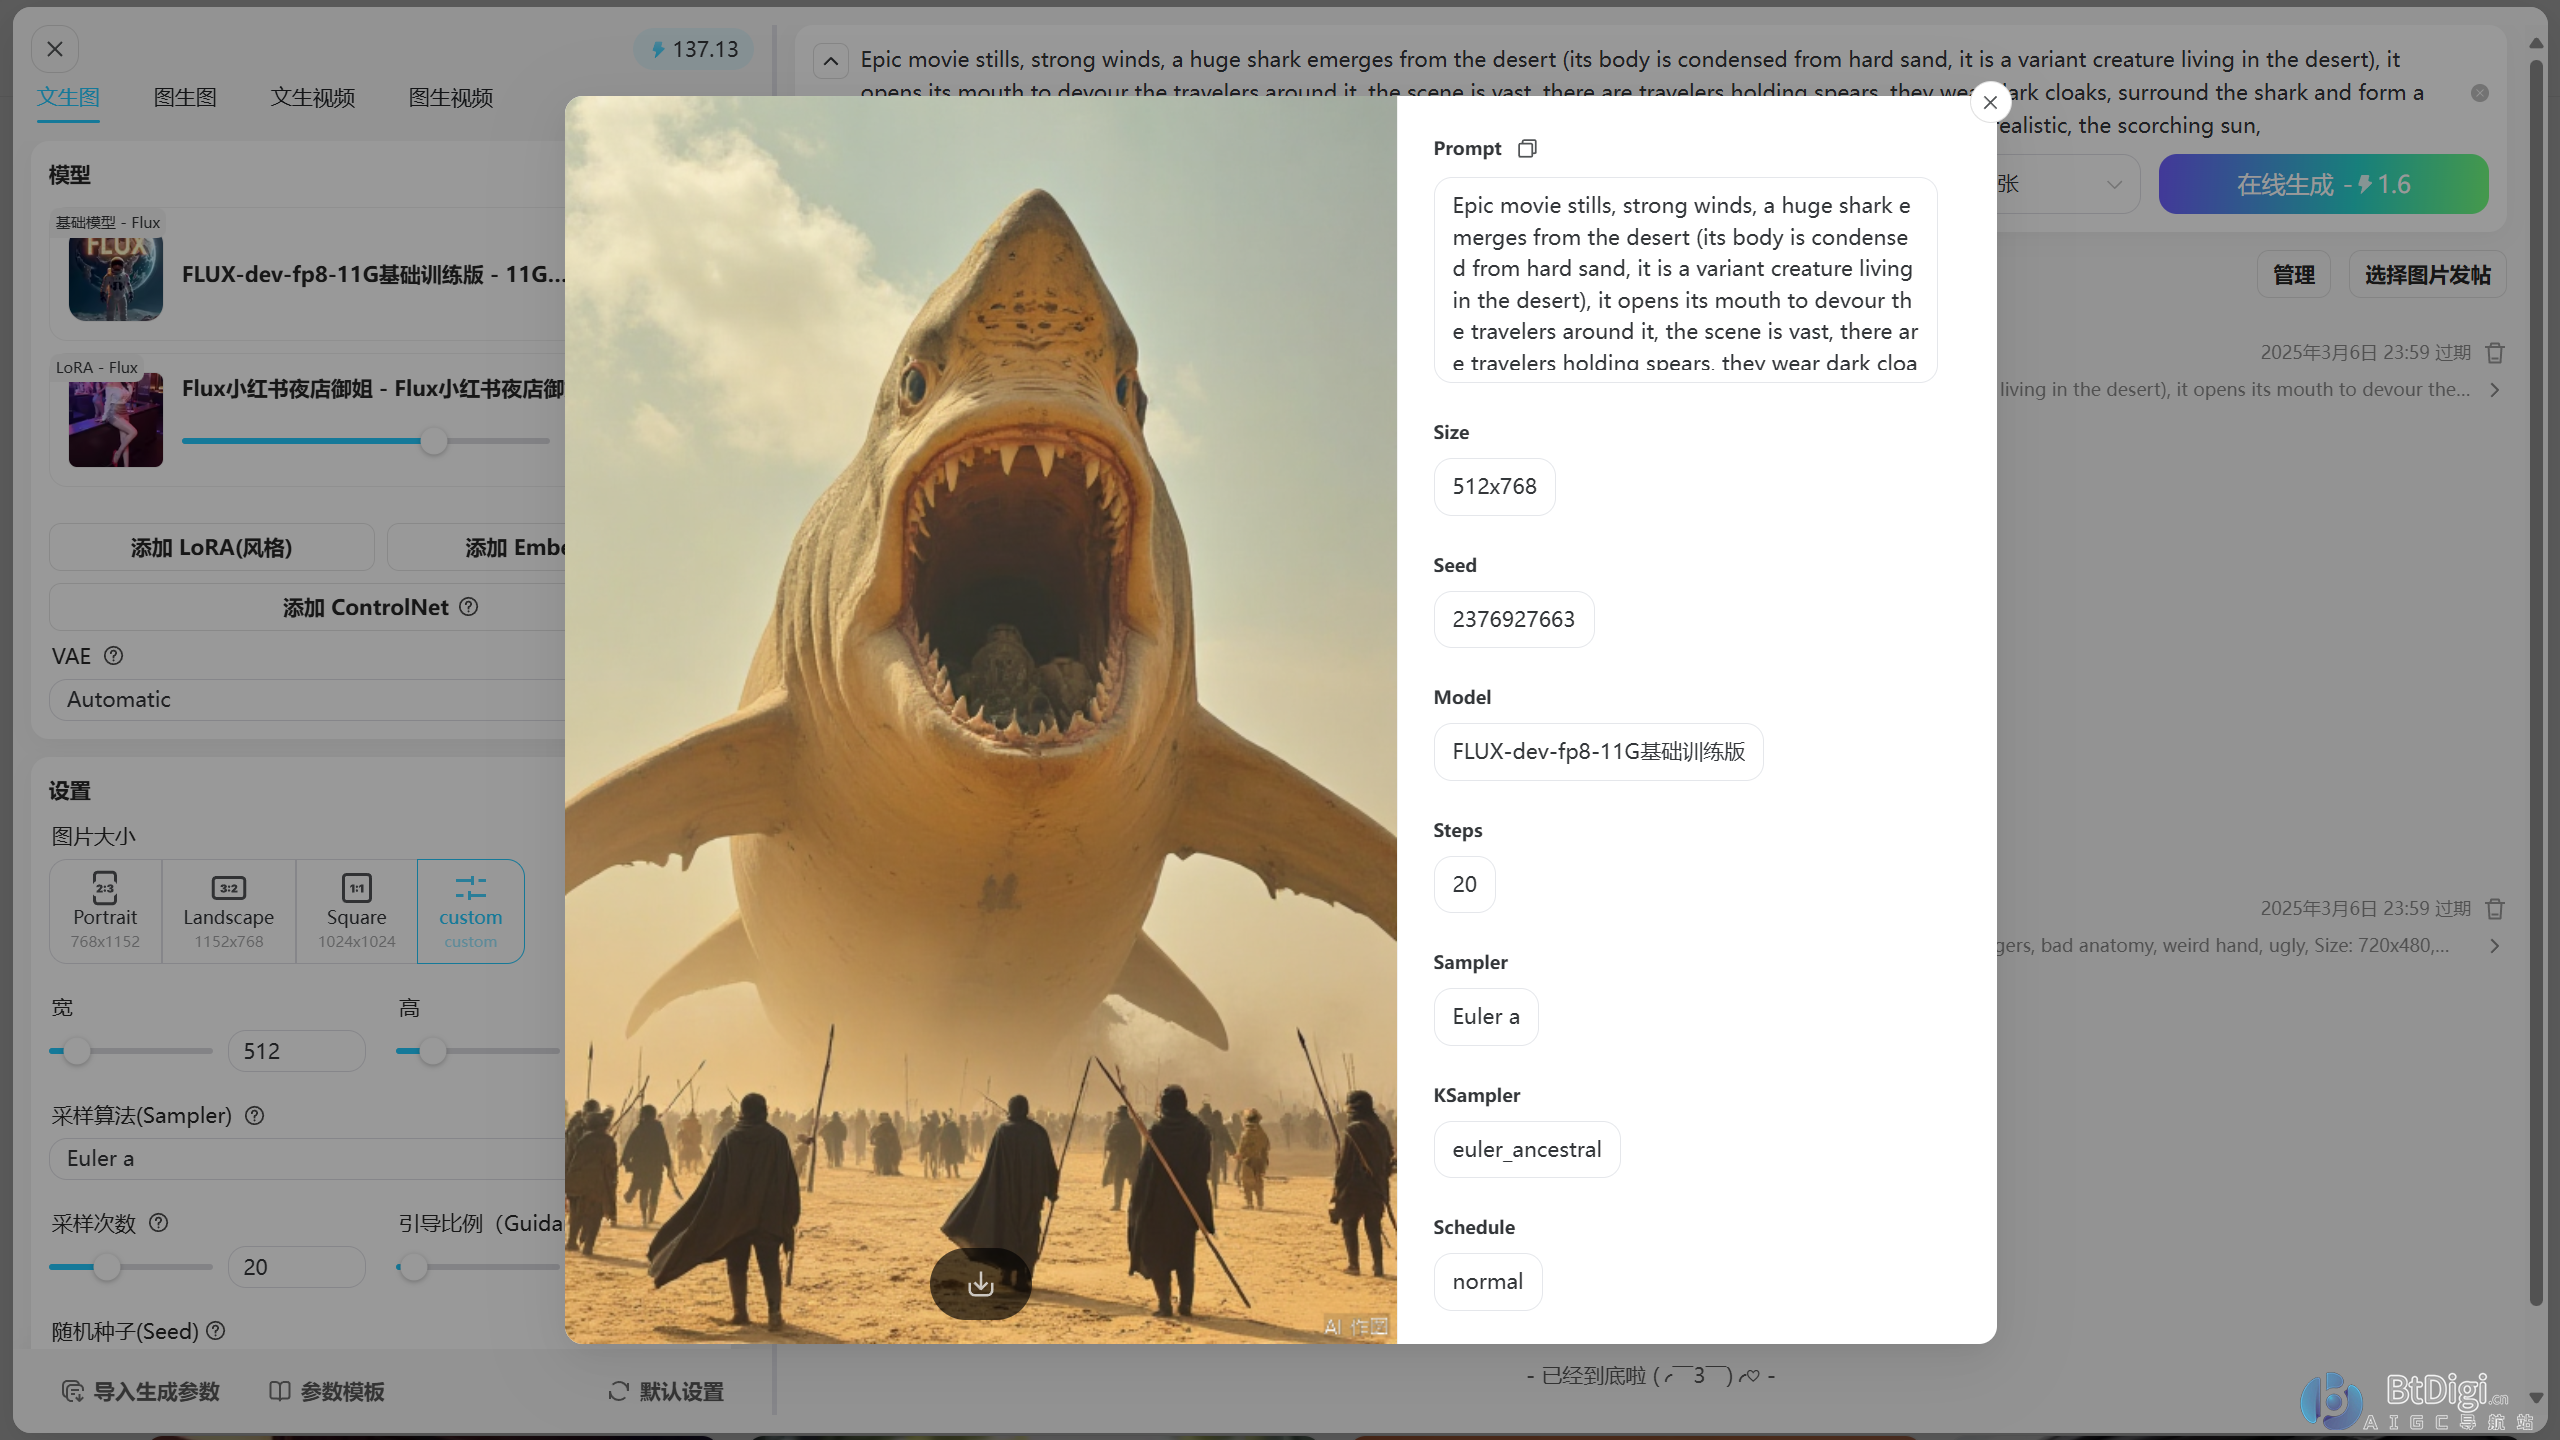The width and height of the screenshot is (2560, 1440).
Task: Delete the second history record
Action: (x=2495, y=909)
